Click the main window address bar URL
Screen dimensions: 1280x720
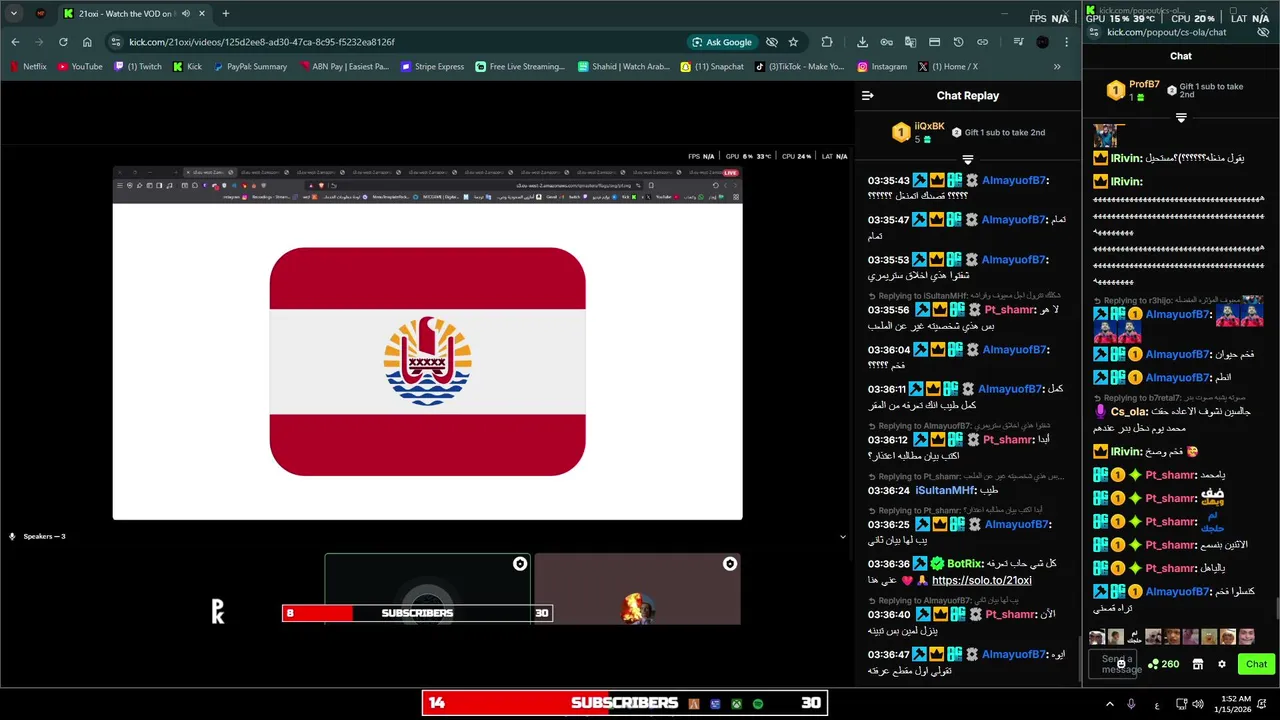point(262,42)
